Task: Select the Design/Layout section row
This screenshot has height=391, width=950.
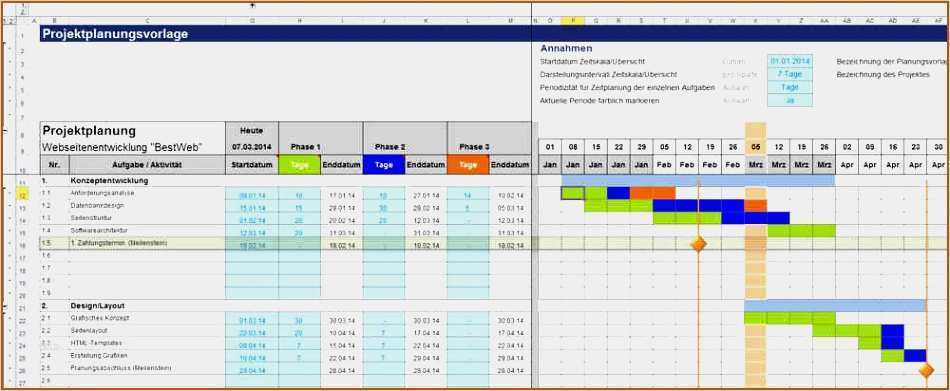Action: [x=285, y=306]
